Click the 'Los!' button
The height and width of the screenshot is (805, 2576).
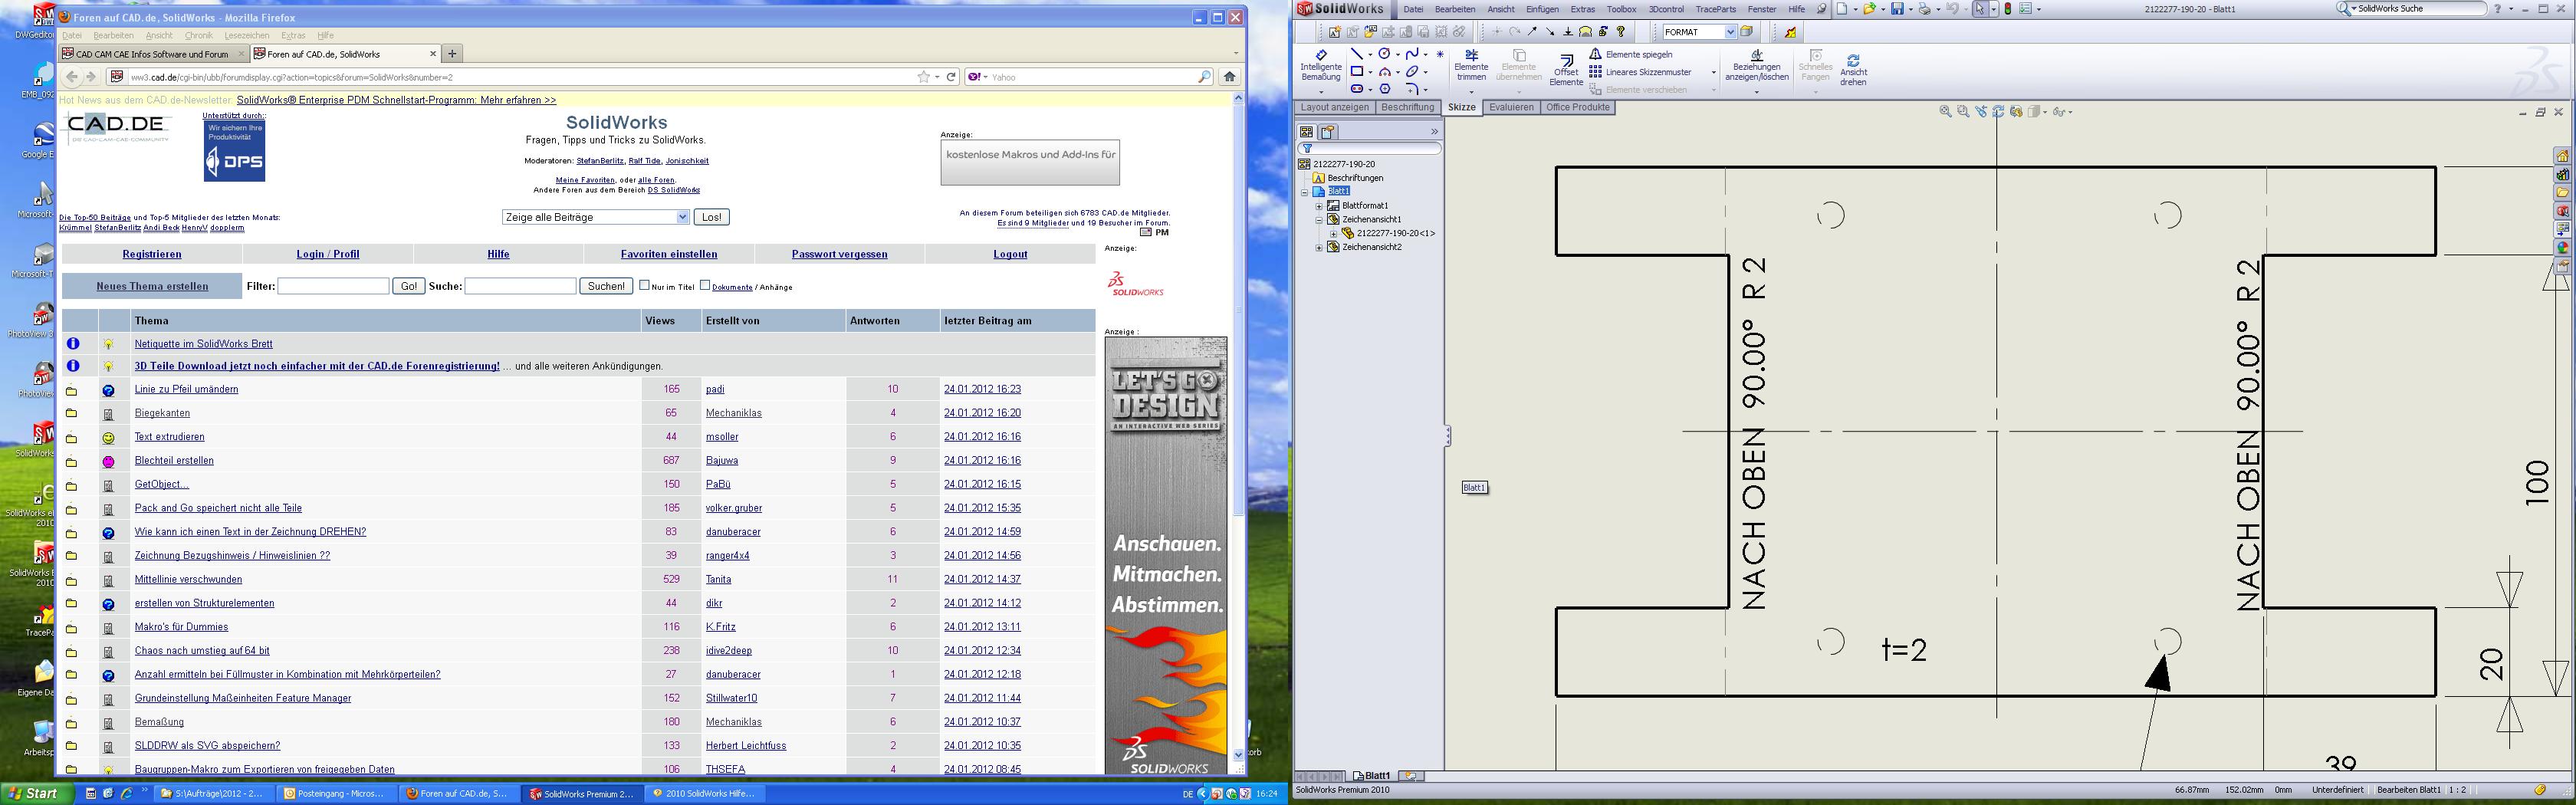point(711,217)
